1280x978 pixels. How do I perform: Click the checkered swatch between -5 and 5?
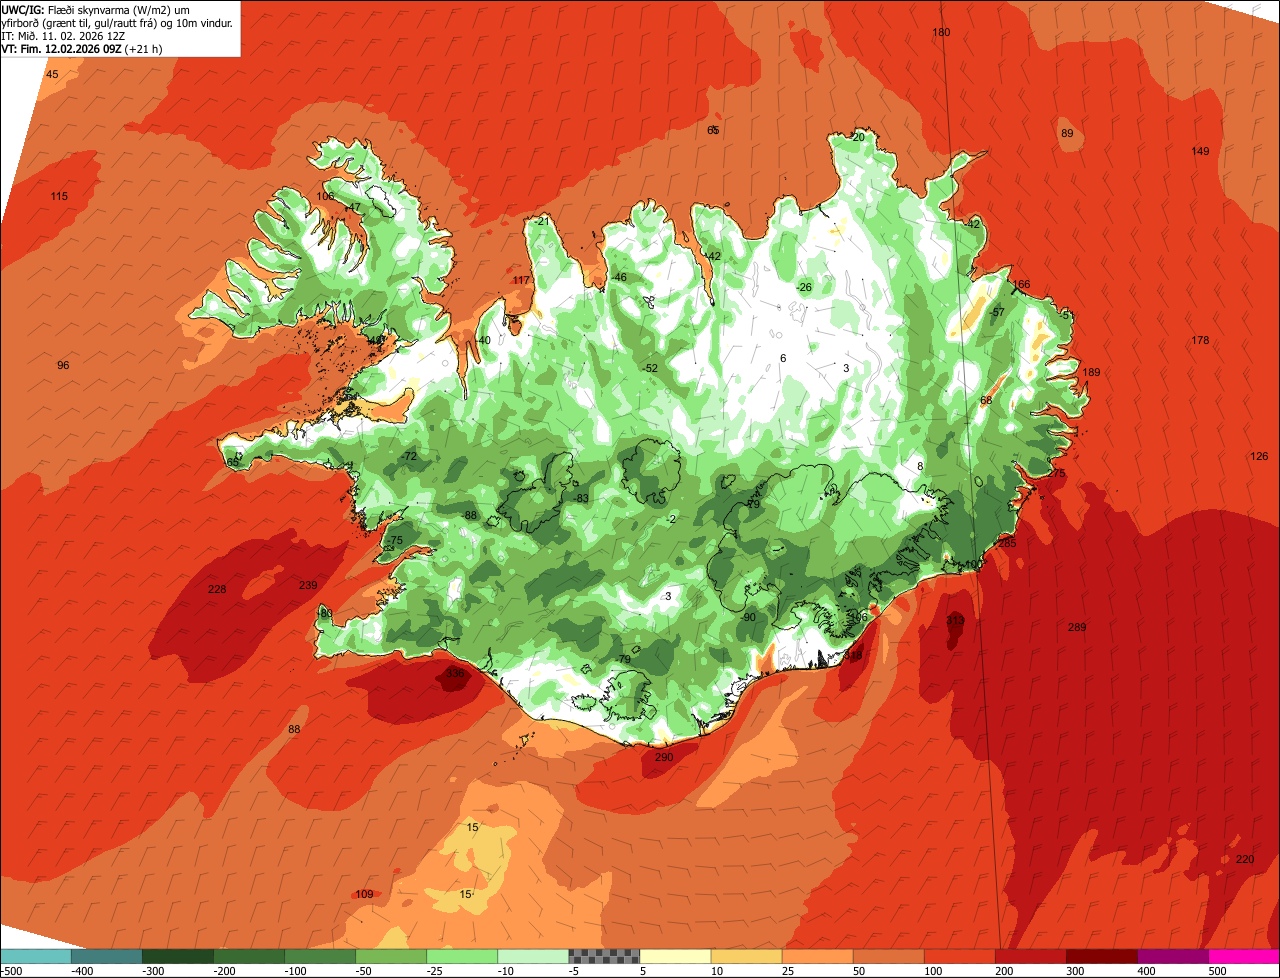[604, 956]
